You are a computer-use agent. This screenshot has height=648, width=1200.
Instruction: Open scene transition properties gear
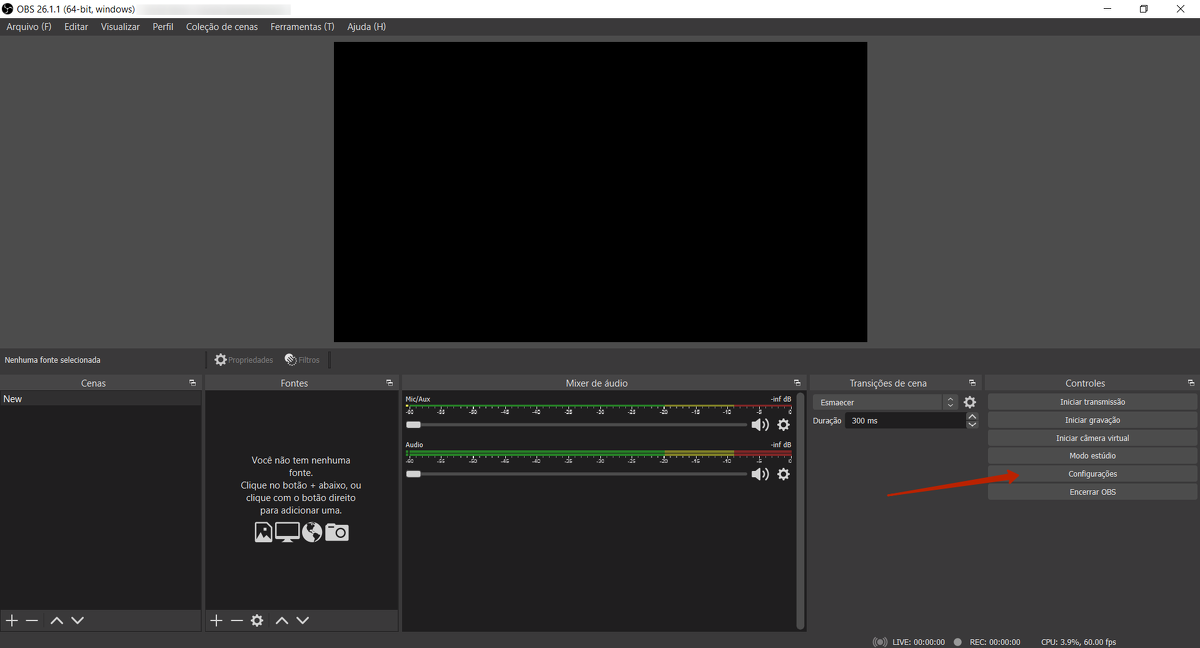(969, 403)
